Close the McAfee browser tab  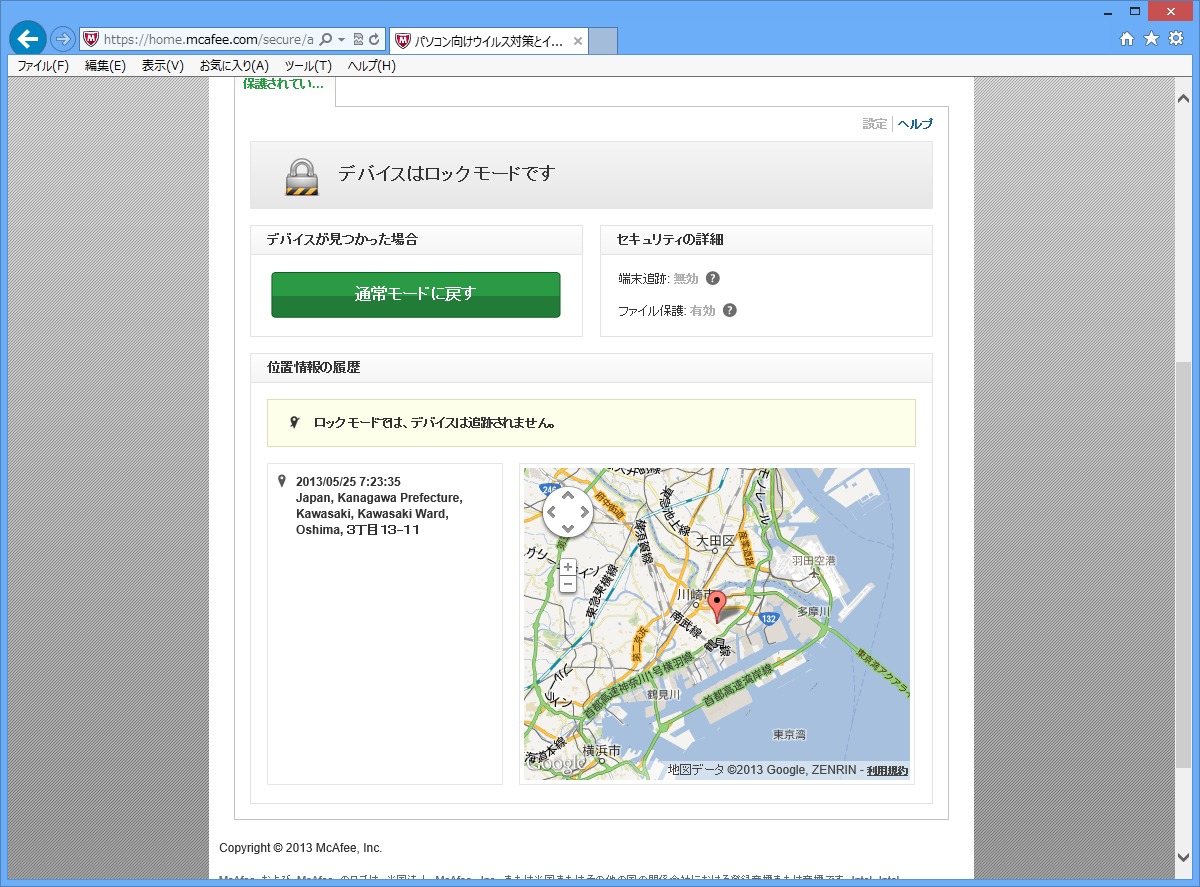[x=576, y=41]
